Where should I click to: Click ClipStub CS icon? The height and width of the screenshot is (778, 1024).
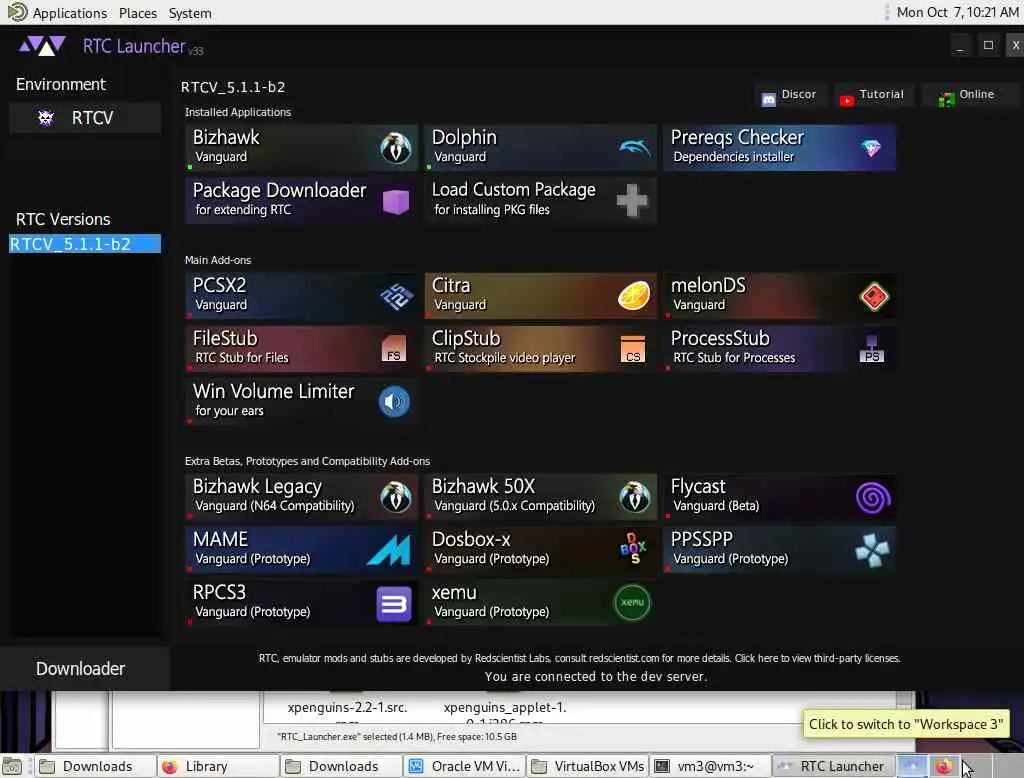633,349
